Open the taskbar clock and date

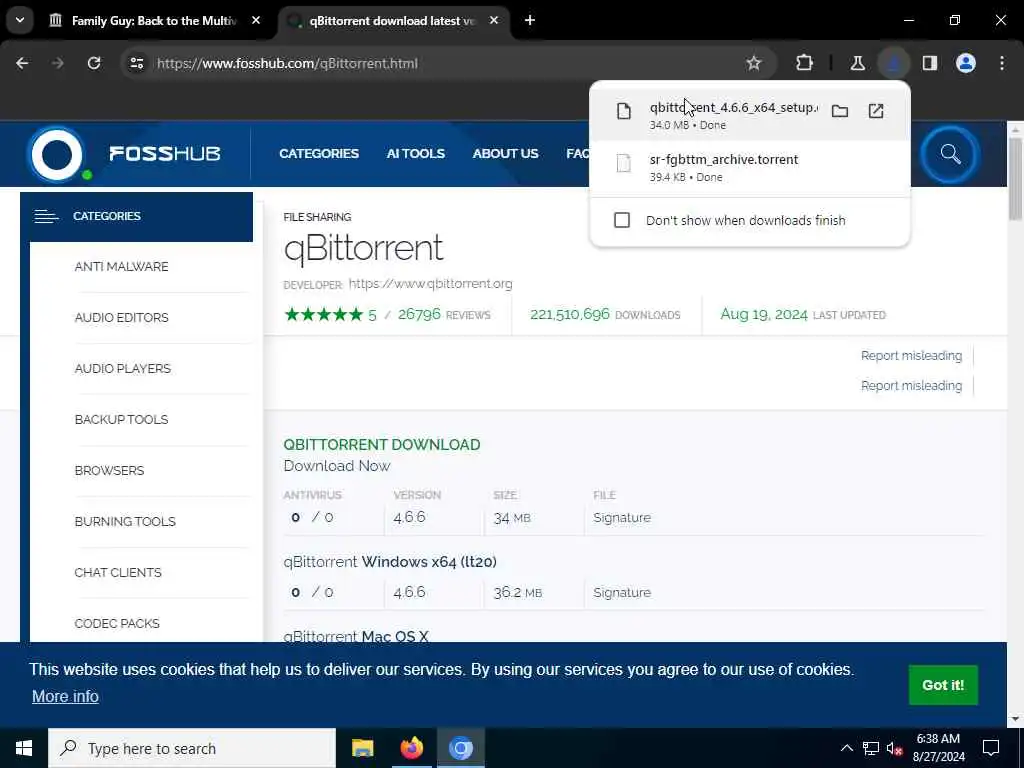pos(938,748)
